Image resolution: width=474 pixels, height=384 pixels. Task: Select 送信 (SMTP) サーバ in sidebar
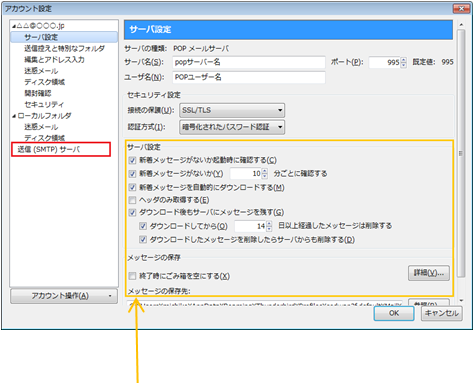[x=49, y=149]
